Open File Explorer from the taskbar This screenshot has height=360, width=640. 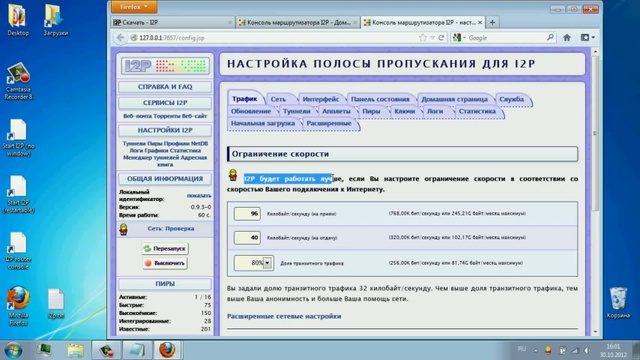[x=76, y=350]
